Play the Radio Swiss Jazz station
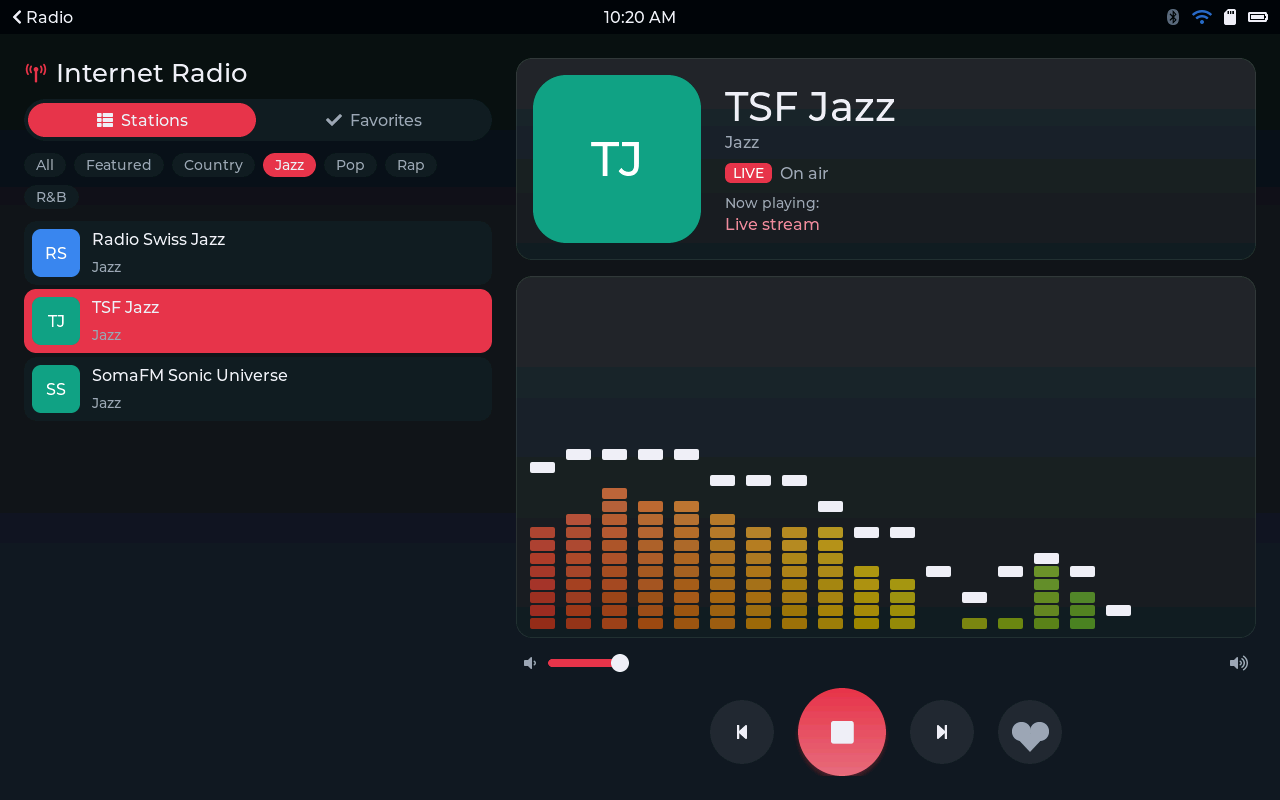 [x=258, y=253]
